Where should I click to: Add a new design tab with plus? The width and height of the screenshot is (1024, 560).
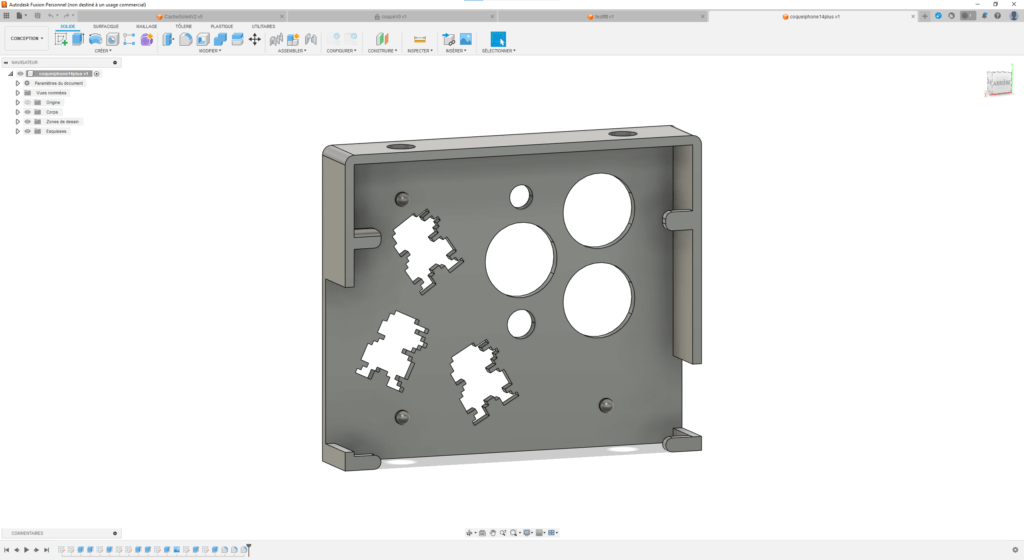pos(925,16)
